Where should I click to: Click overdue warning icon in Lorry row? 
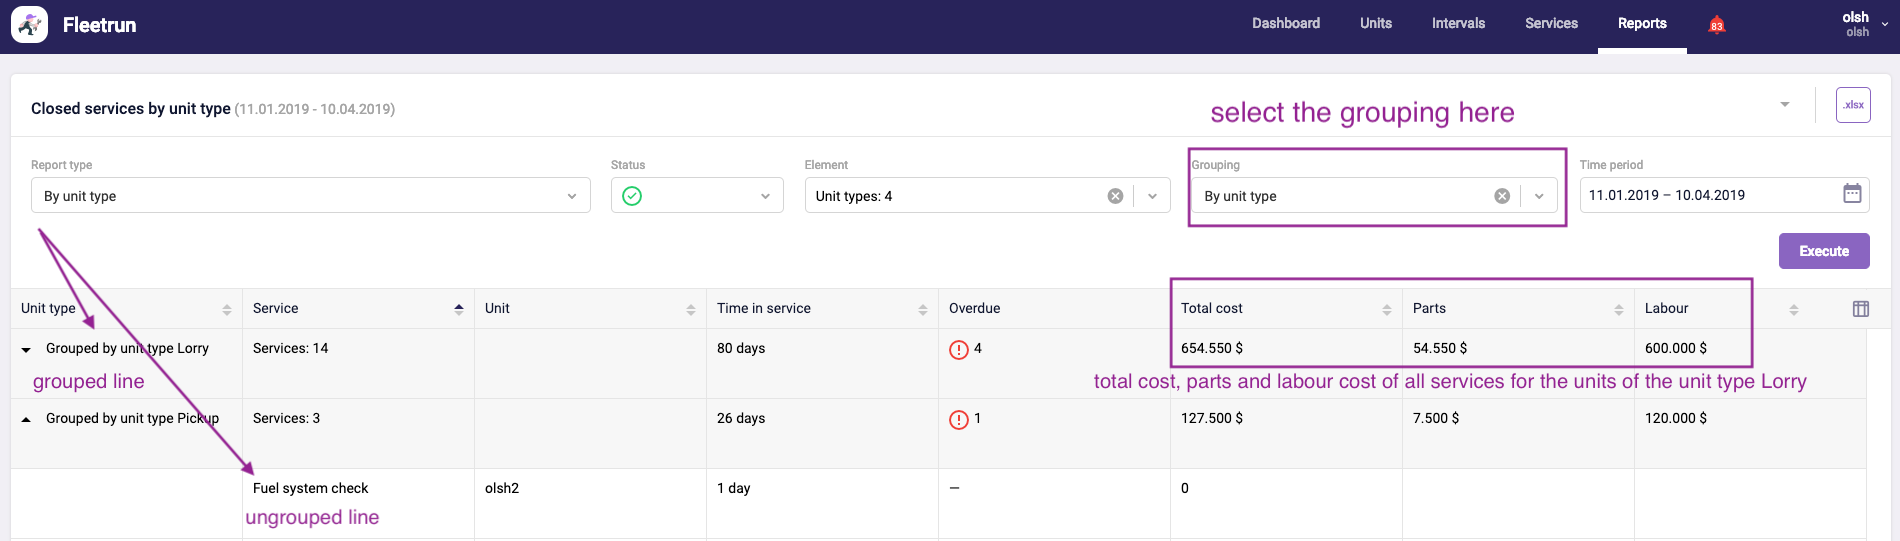click(x=958, y=349)
